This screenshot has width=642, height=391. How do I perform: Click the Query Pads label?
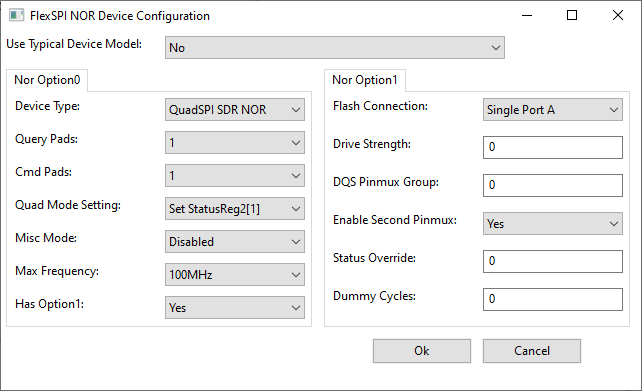pos(46,139)
